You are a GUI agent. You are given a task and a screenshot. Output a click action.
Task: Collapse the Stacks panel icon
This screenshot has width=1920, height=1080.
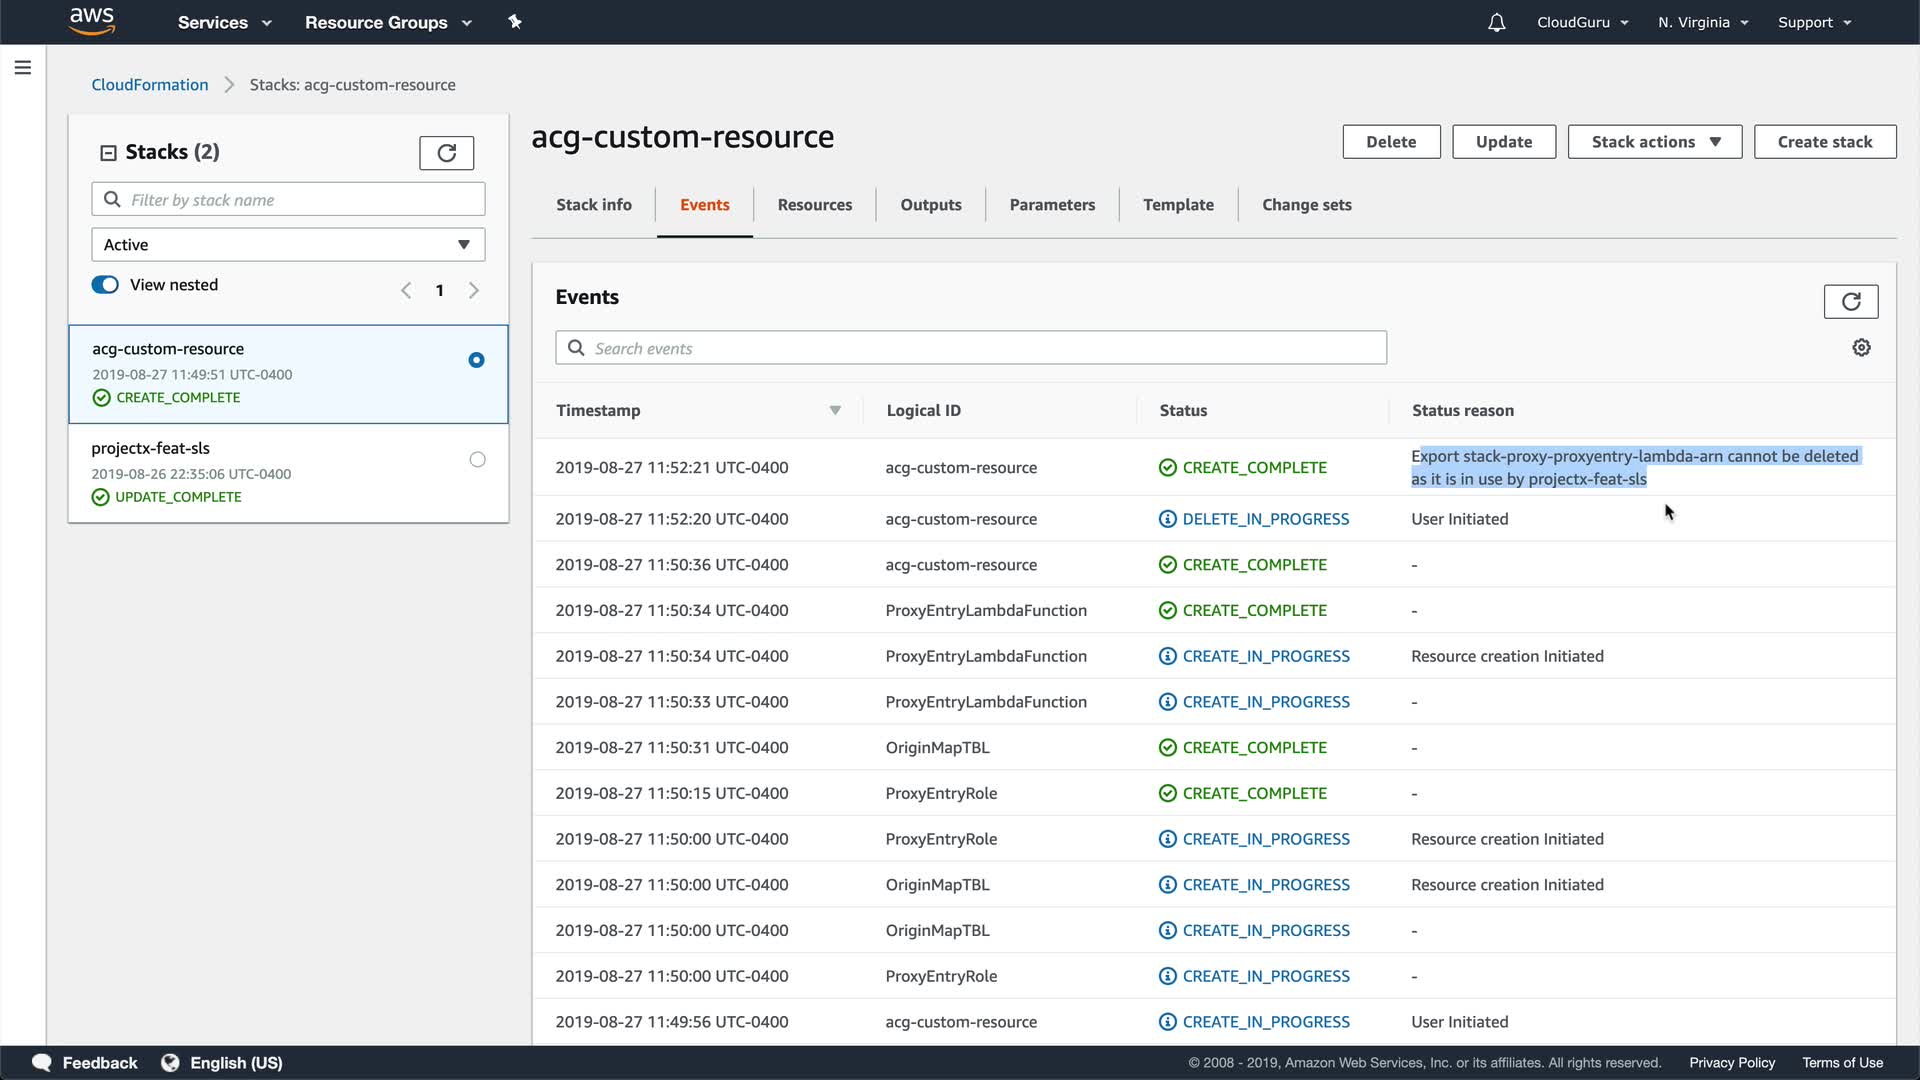(108, 153)
